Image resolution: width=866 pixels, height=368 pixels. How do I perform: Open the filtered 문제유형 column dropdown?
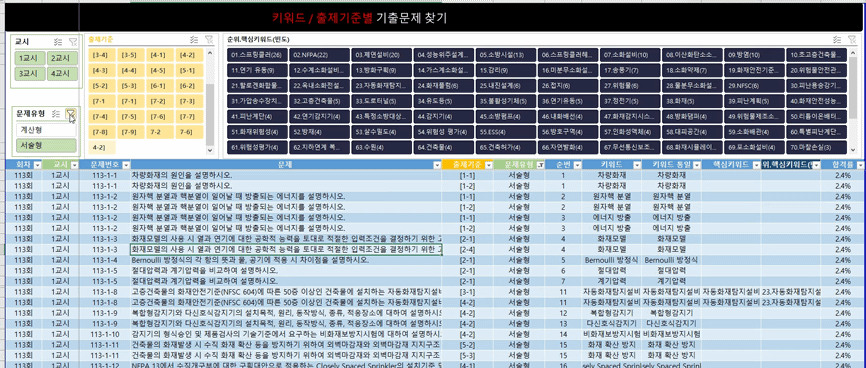coord(540,165)
